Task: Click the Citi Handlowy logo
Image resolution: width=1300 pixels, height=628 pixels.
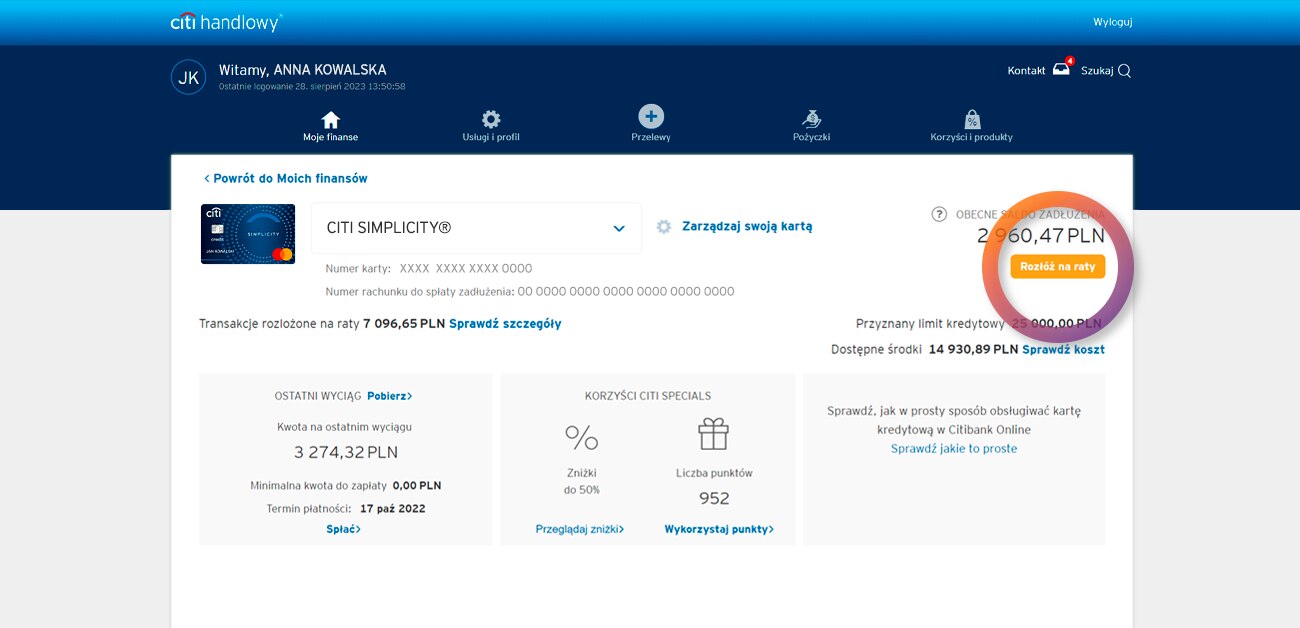Action: pos(226,22)
